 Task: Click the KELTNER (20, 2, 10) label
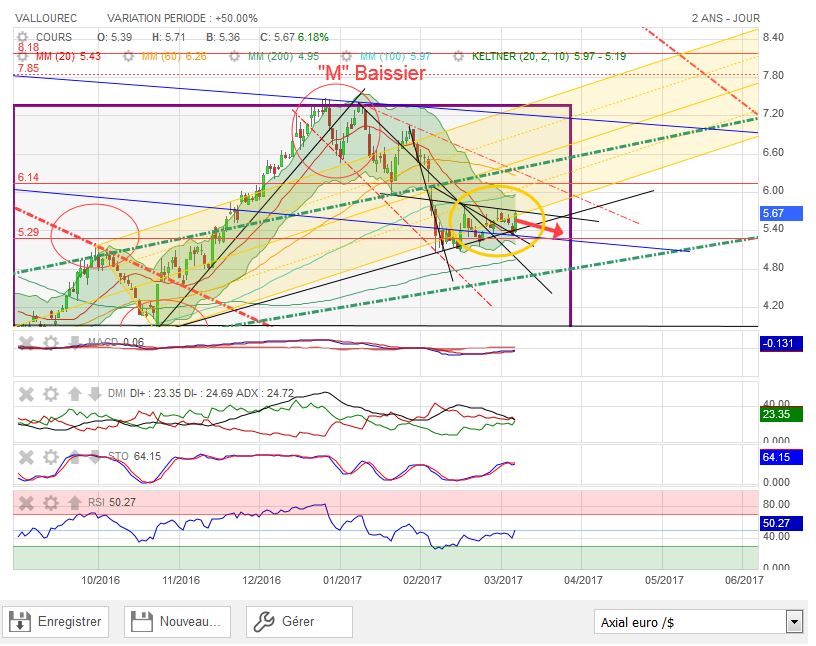click(x=549, y=56)
